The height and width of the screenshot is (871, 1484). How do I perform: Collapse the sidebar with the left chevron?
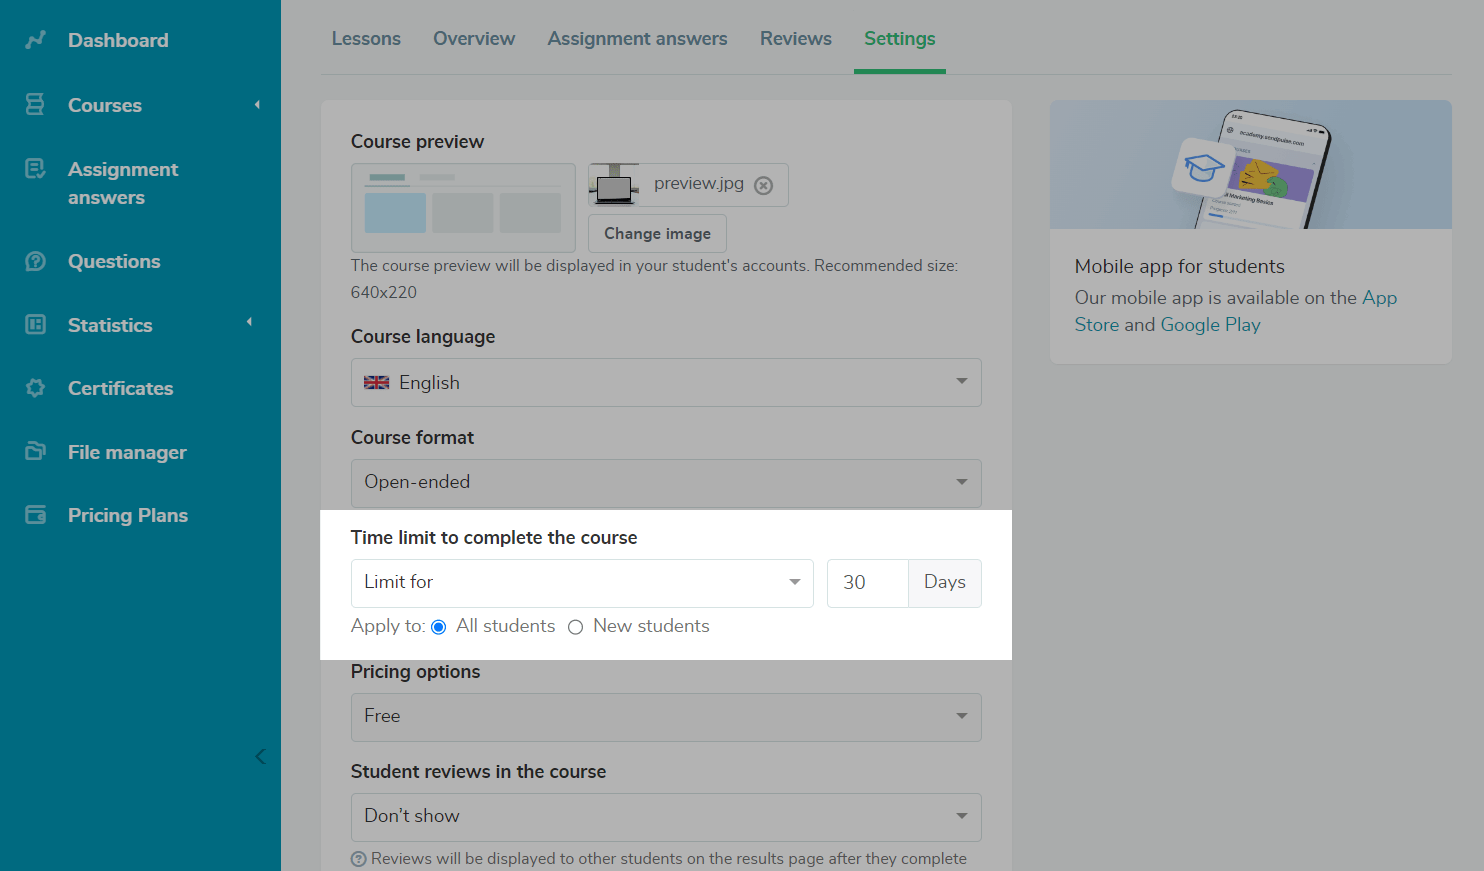[260, 756]
